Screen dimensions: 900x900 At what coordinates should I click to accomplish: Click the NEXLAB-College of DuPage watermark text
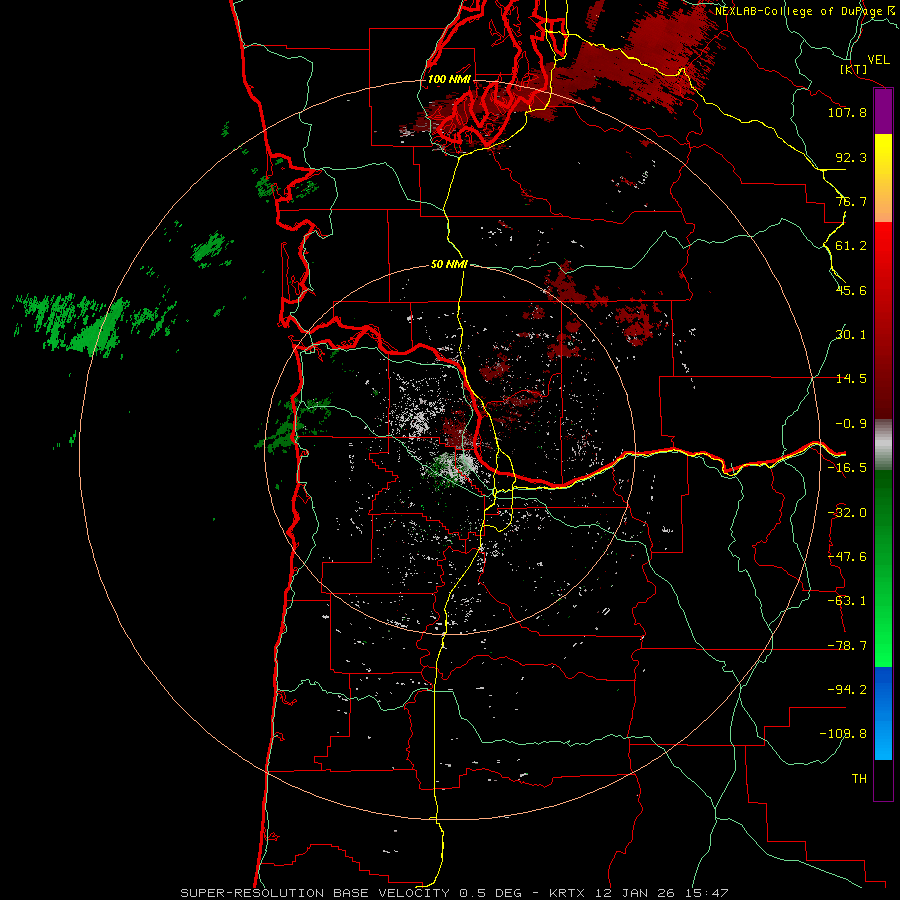click(x=804, y=11)
